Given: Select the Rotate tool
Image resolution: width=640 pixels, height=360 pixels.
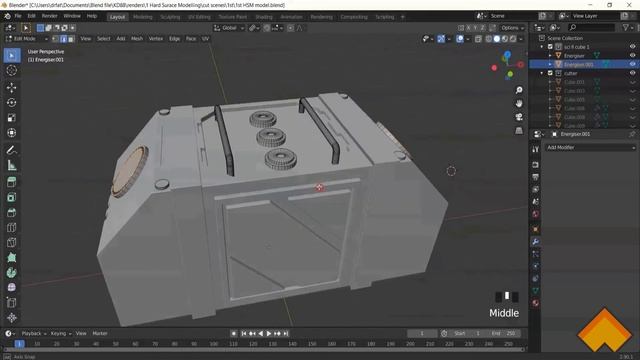Looking at the screenshot, I should point(12,102).
